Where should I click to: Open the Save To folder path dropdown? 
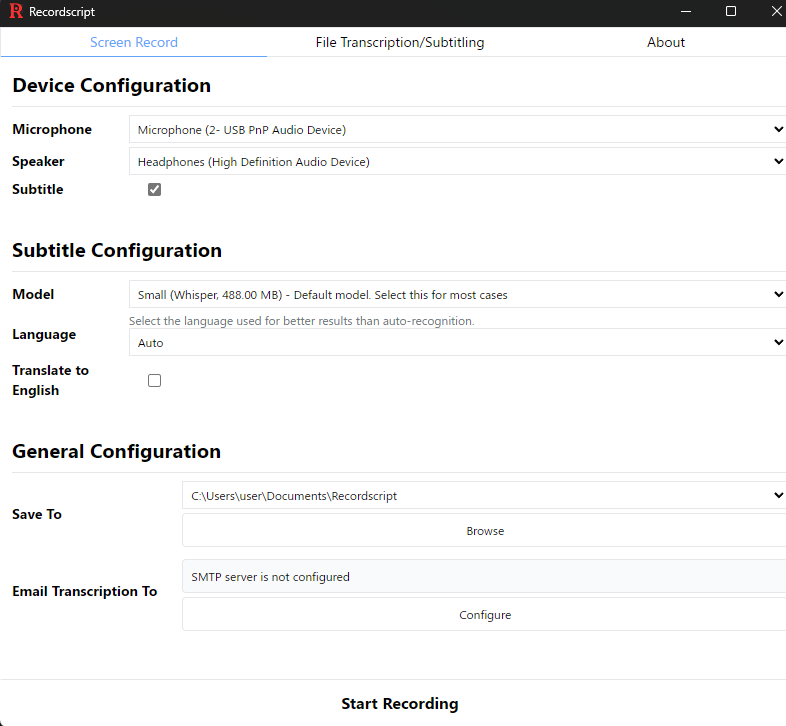coord(484,495)
